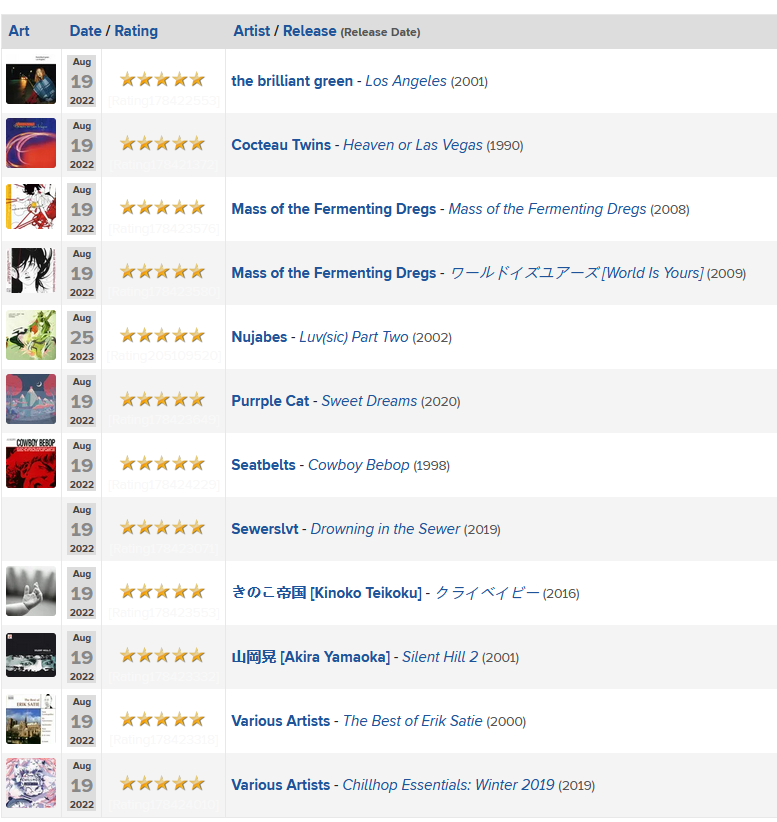777x822 pixels.
Task: Click the Sweet Dreams cover image
Action: [31, 399]
